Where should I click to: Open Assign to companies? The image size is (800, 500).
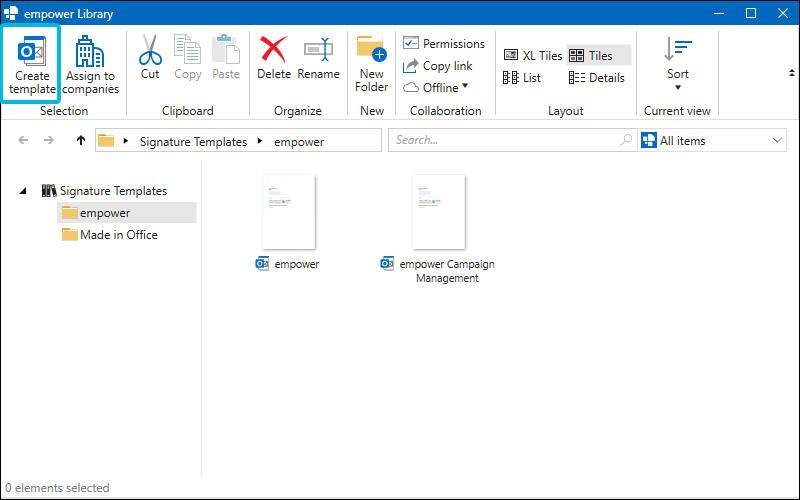click(x=90, y=65)
